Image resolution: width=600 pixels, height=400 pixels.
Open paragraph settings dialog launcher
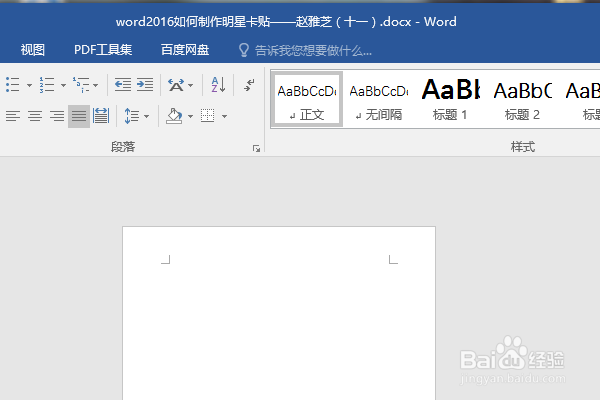[256, 149]
